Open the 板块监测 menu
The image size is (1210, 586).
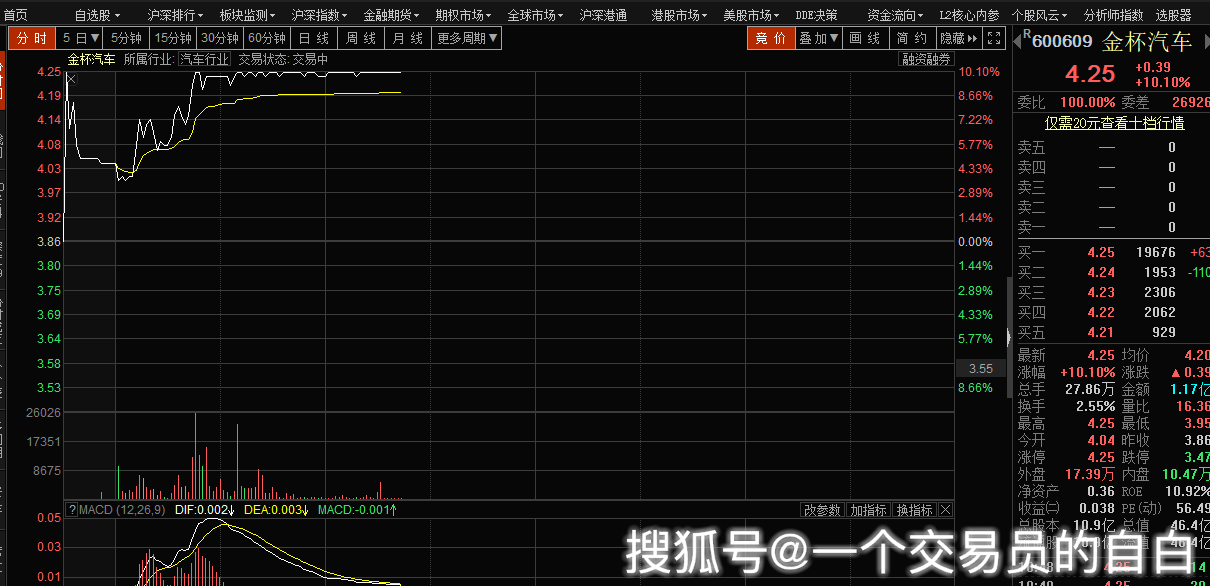[247, 15]
